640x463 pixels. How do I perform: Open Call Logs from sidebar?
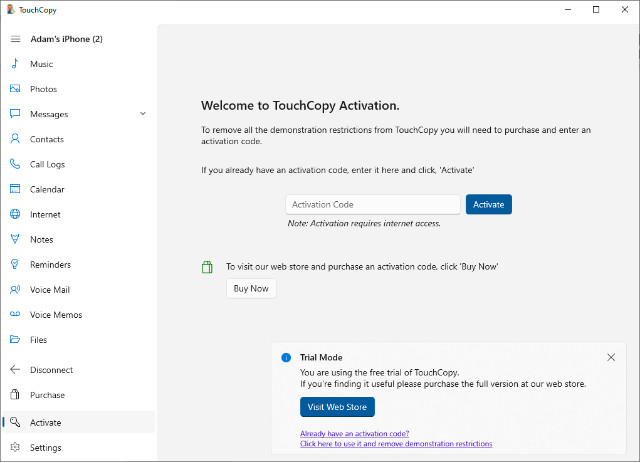[x=79, y=164]
